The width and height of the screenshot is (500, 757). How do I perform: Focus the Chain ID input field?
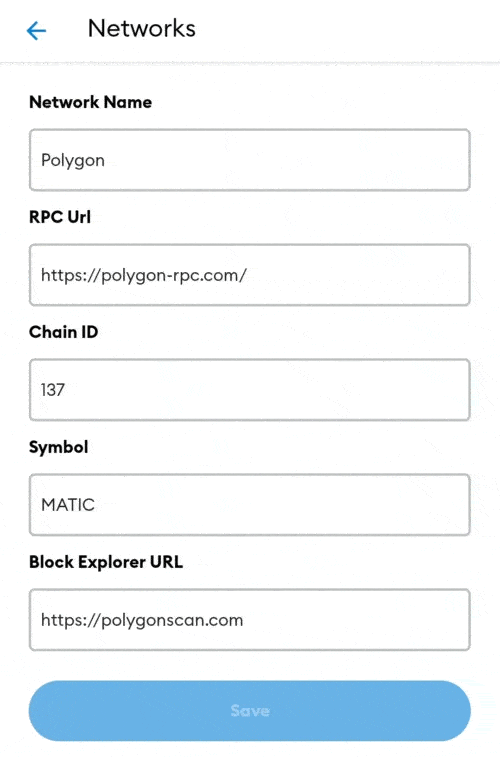click(x=250, y=390)
